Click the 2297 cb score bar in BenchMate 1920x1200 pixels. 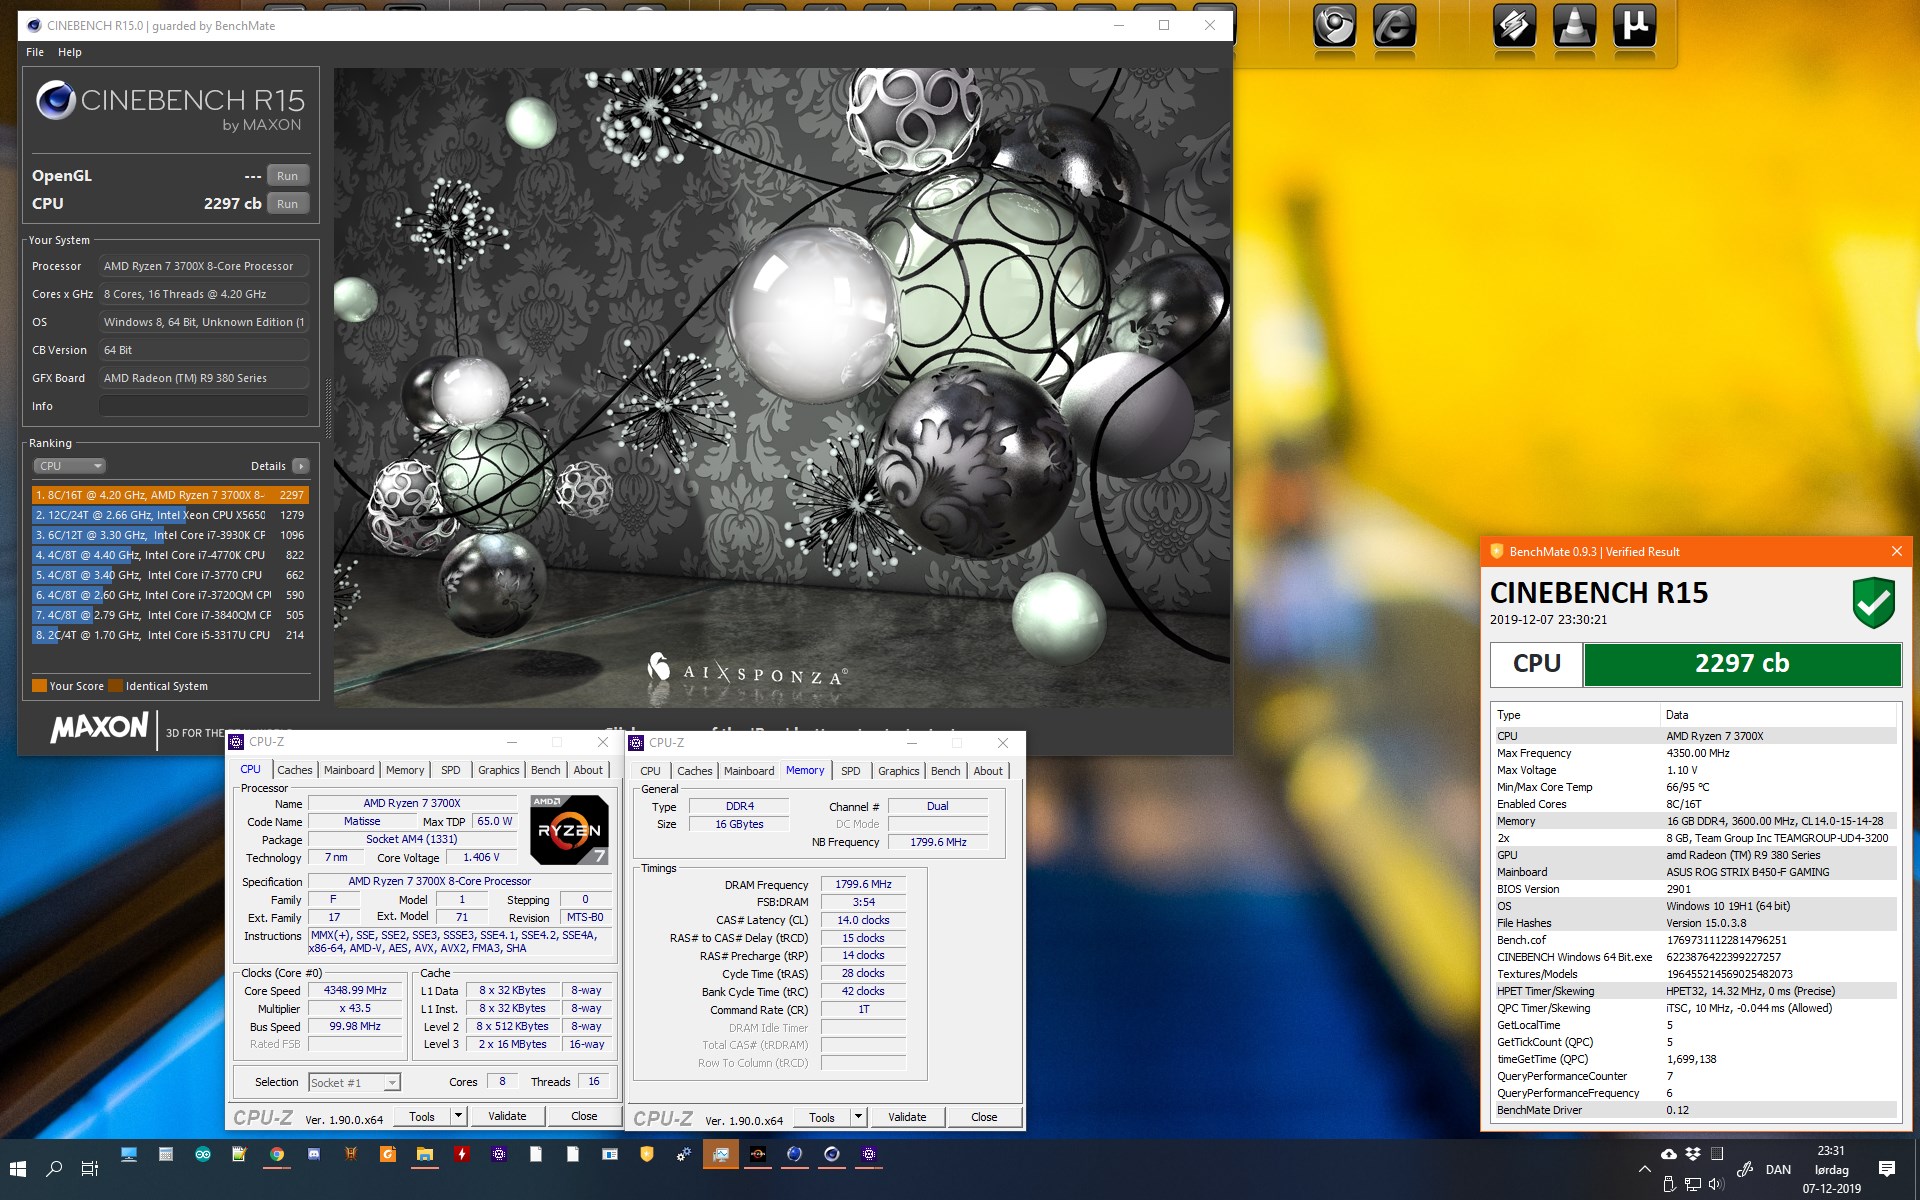(1741, 664)
